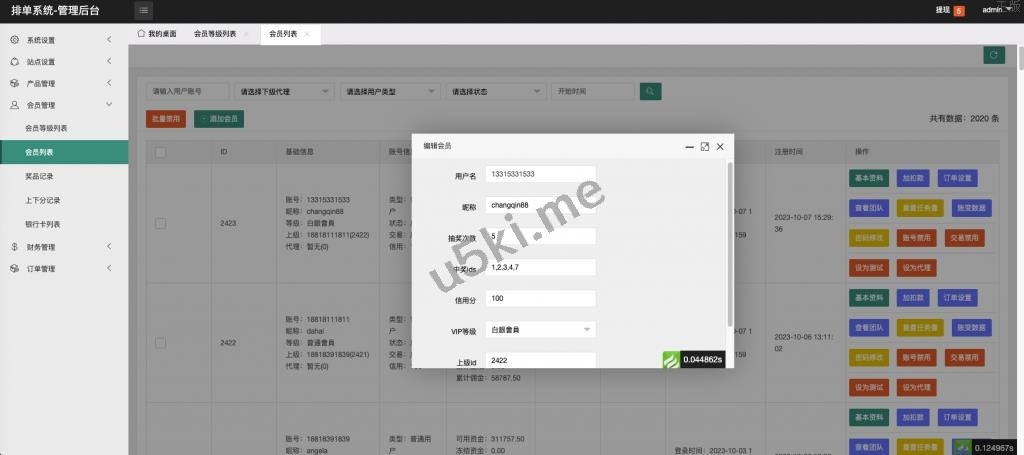This screenshot has width=1024, height=455.
Task: Open the VIP等级 dropdown in the dialog
Action: point(540,329)
